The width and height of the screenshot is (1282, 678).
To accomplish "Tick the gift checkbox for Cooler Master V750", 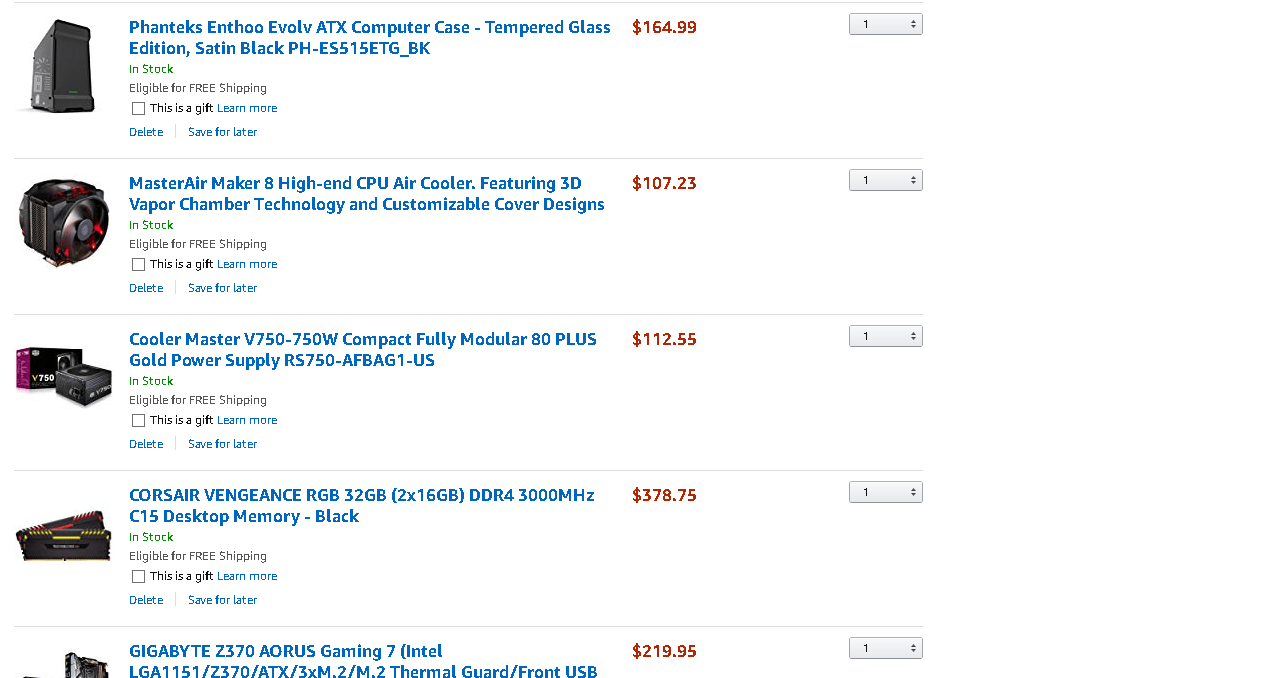I will pyautogui.click(x=138, y=420).
